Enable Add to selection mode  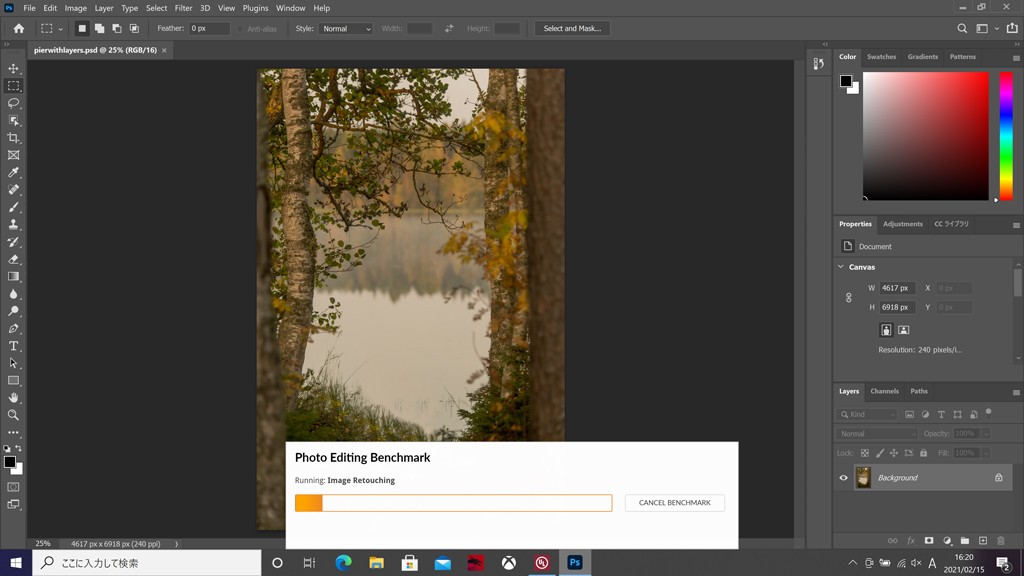(x=100, y=29)
